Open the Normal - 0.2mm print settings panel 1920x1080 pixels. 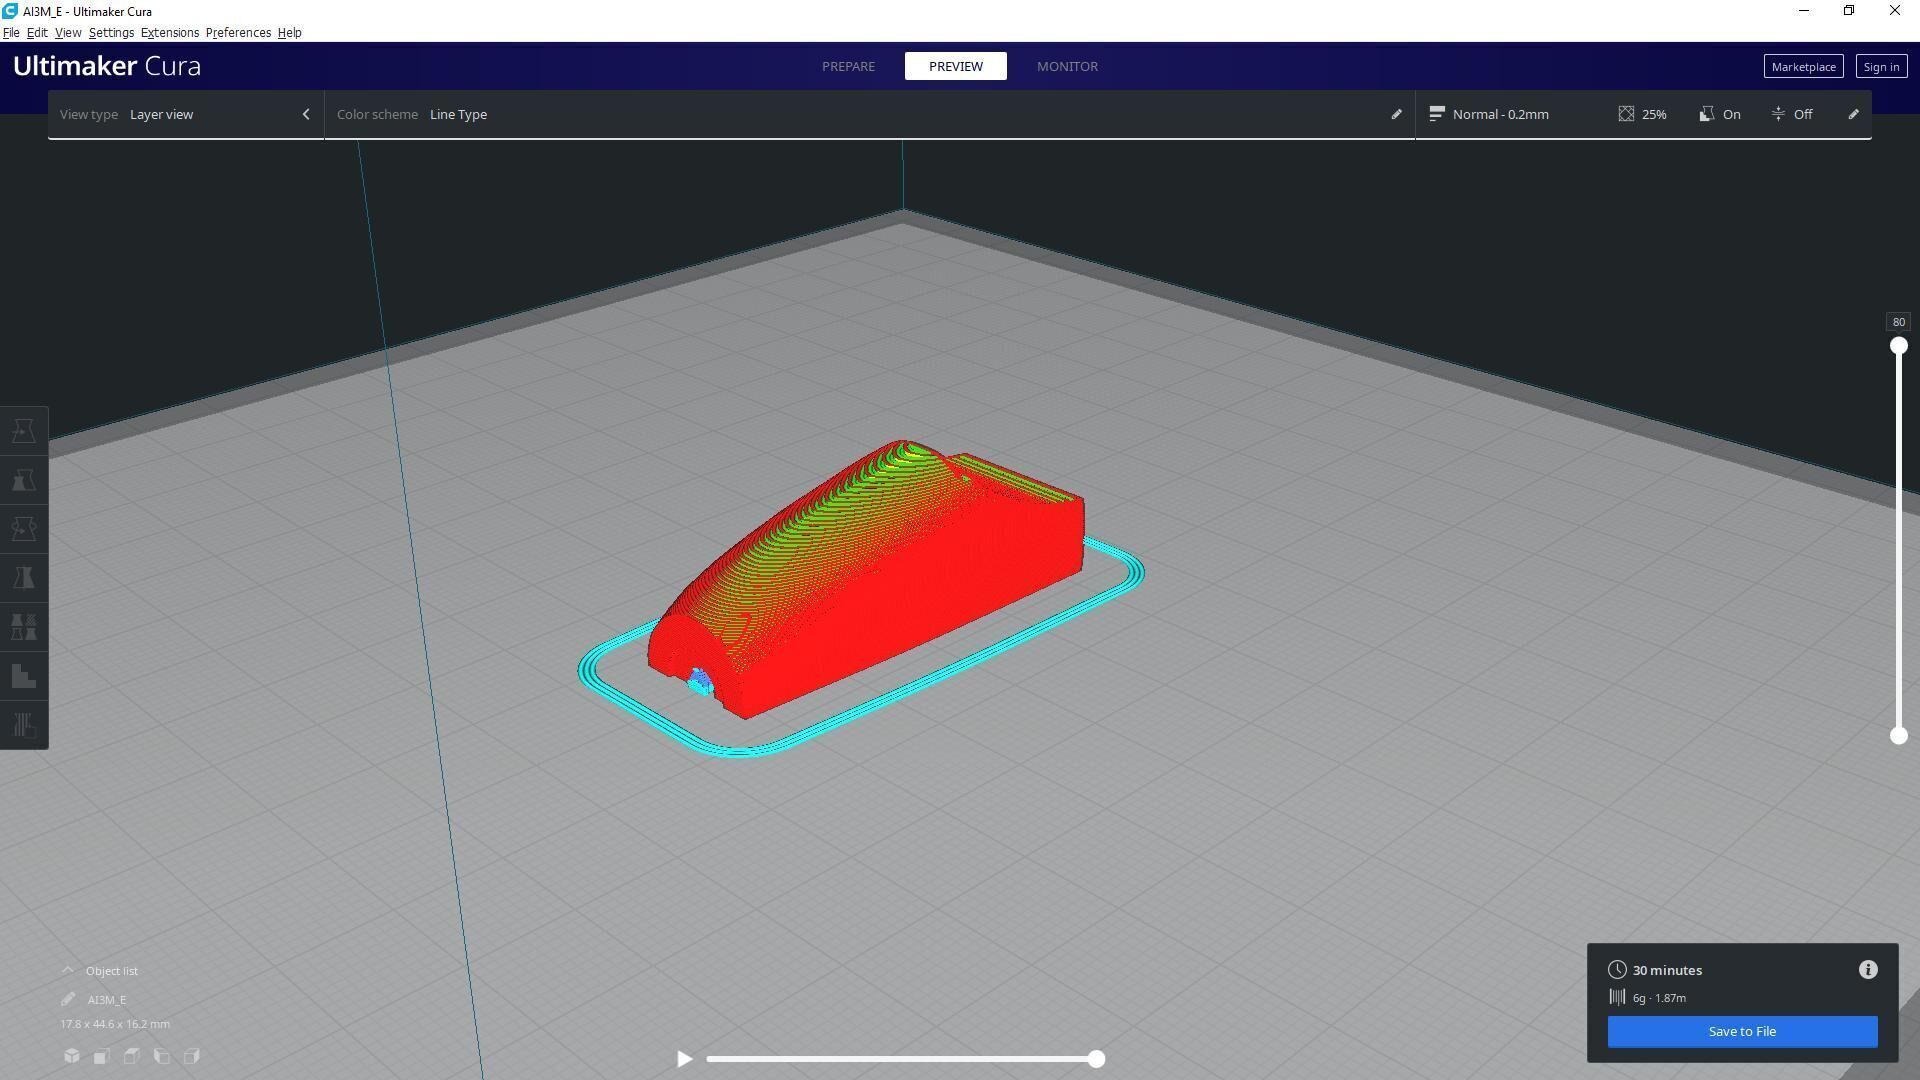coord(1500,114)
